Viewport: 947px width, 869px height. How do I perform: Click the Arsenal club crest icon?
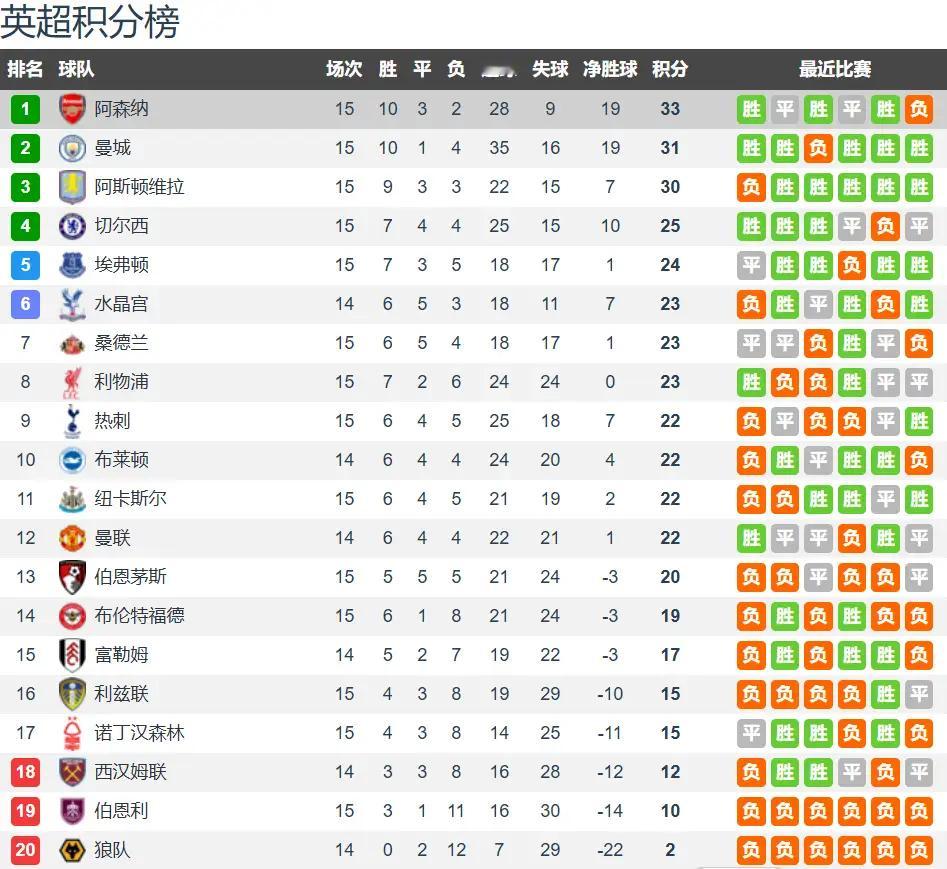click(72, 108)
